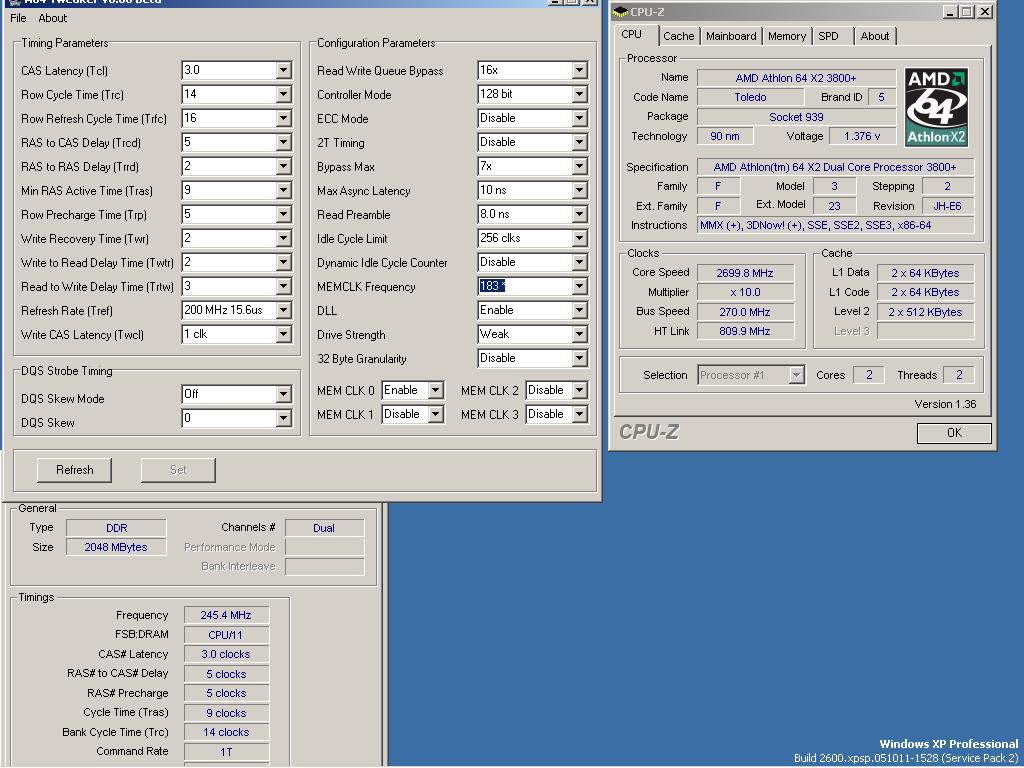Viewport: 1024px width, 768px height.
Task: Open RAS to CAS Delay (Trcd) dropdown
Action: click(x=283, y=142)
